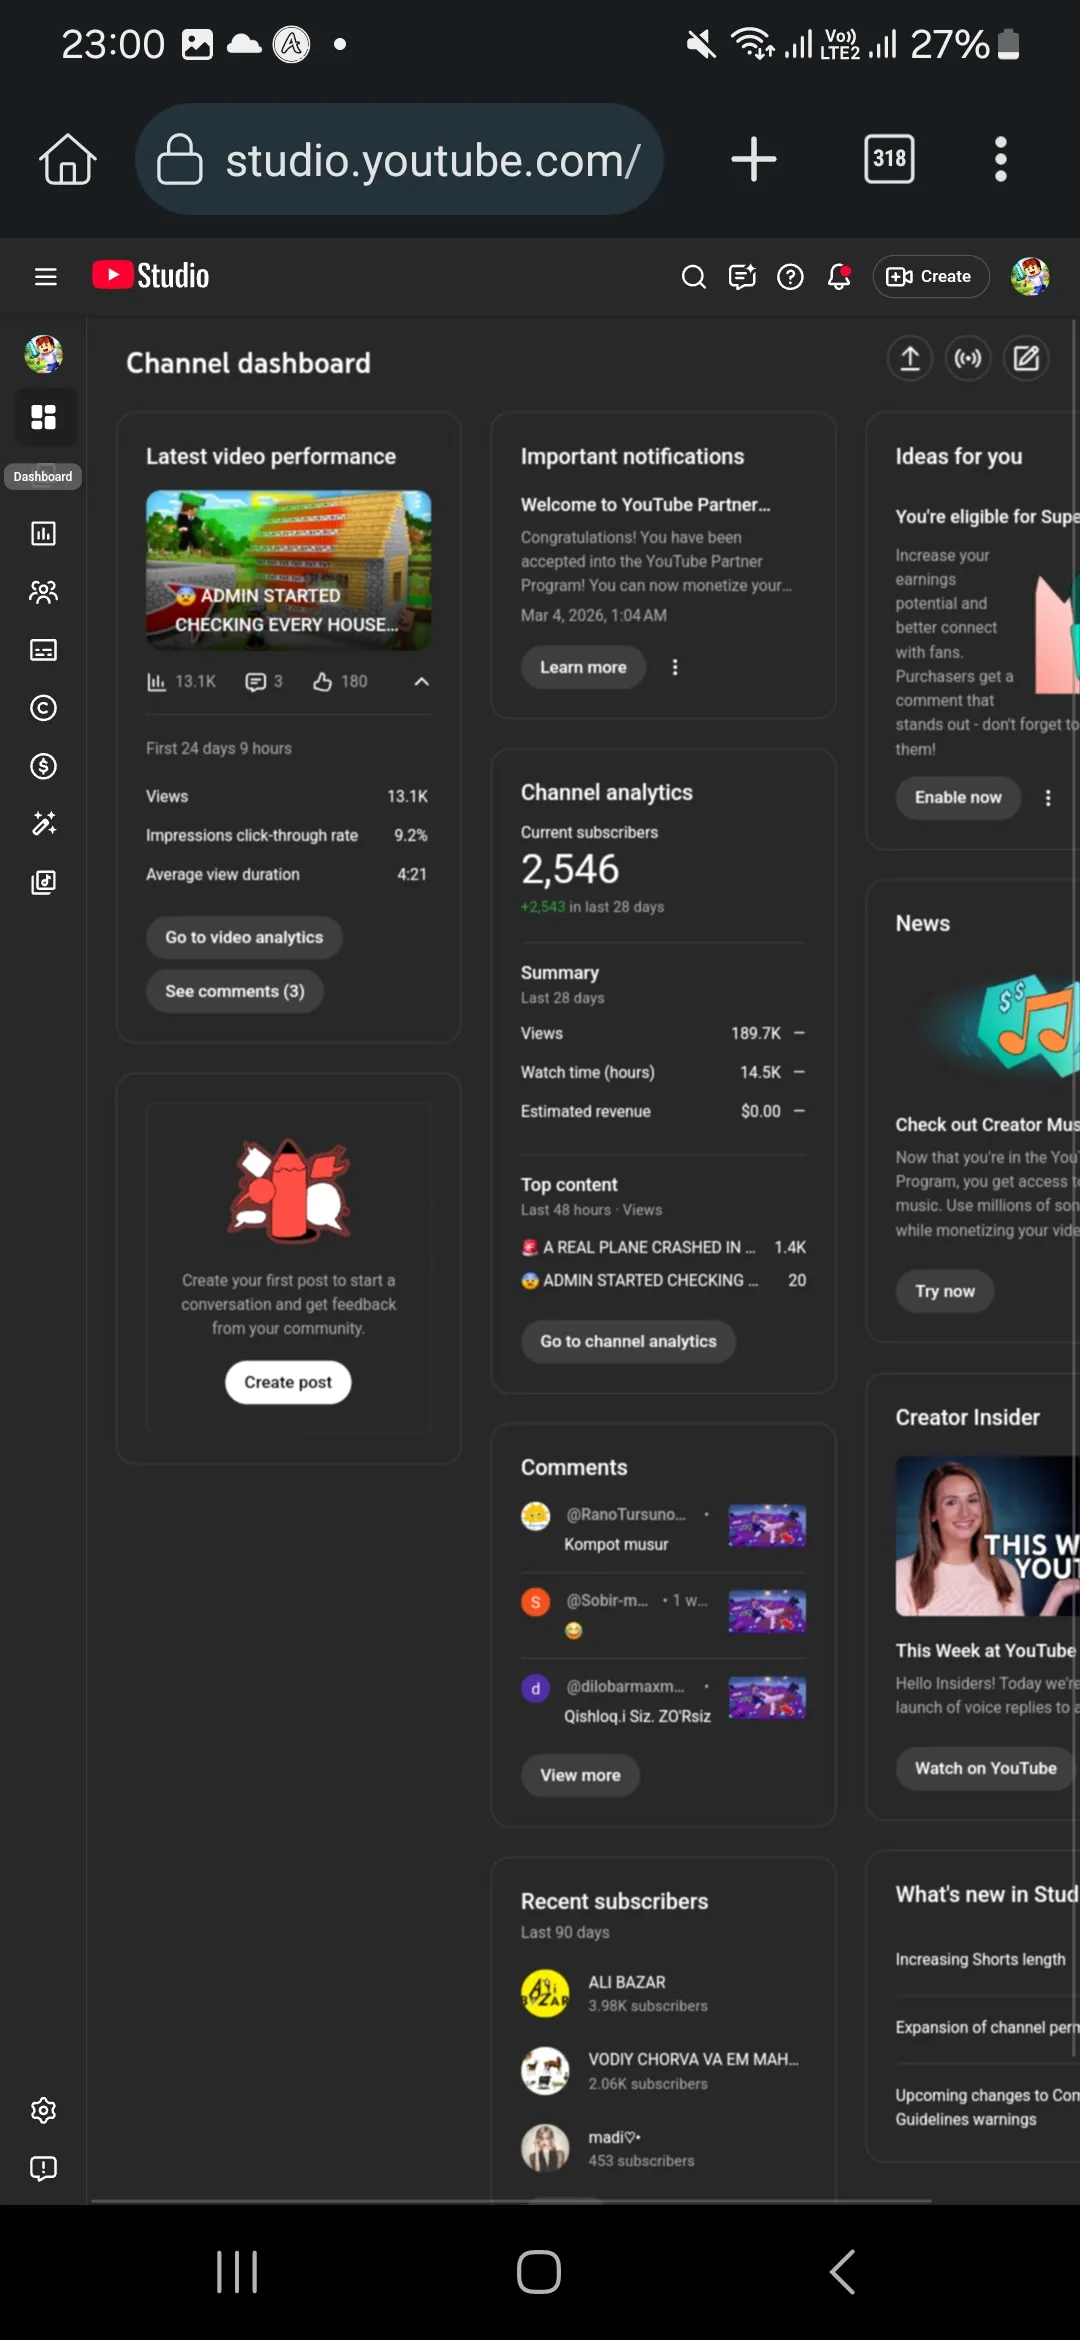Open A REAL PLANE CRASHED top content
1080x2340 pixels.
pos(663,1247)
